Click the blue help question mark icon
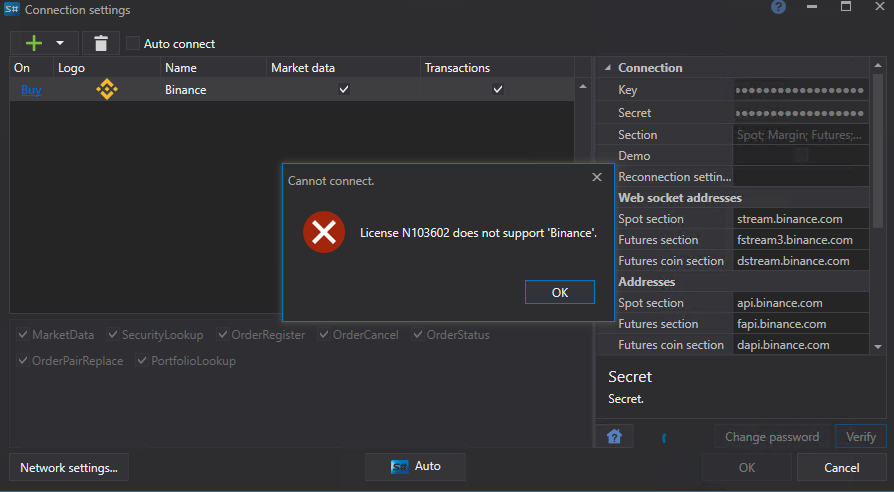 coord(778,7)
